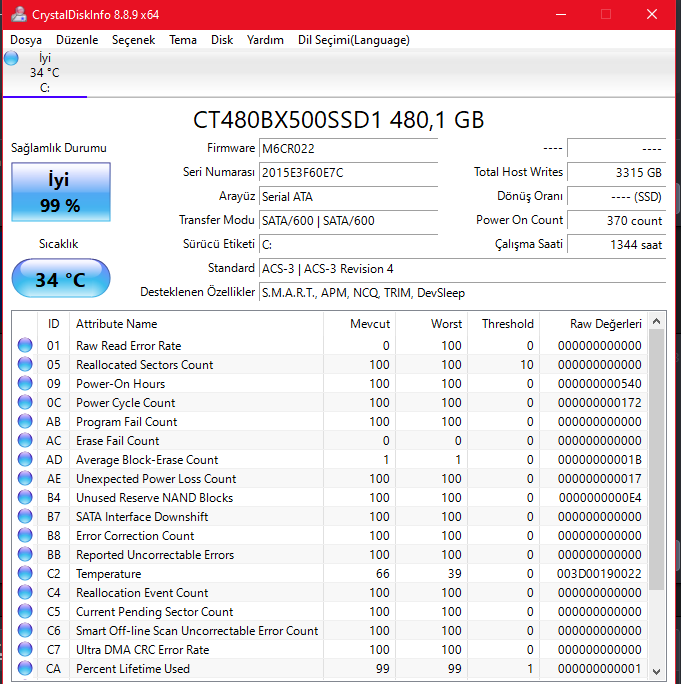This screenshot has height=684, width=681.
Task: Click the Raw Değerleri column header
Action: (605, 324)
